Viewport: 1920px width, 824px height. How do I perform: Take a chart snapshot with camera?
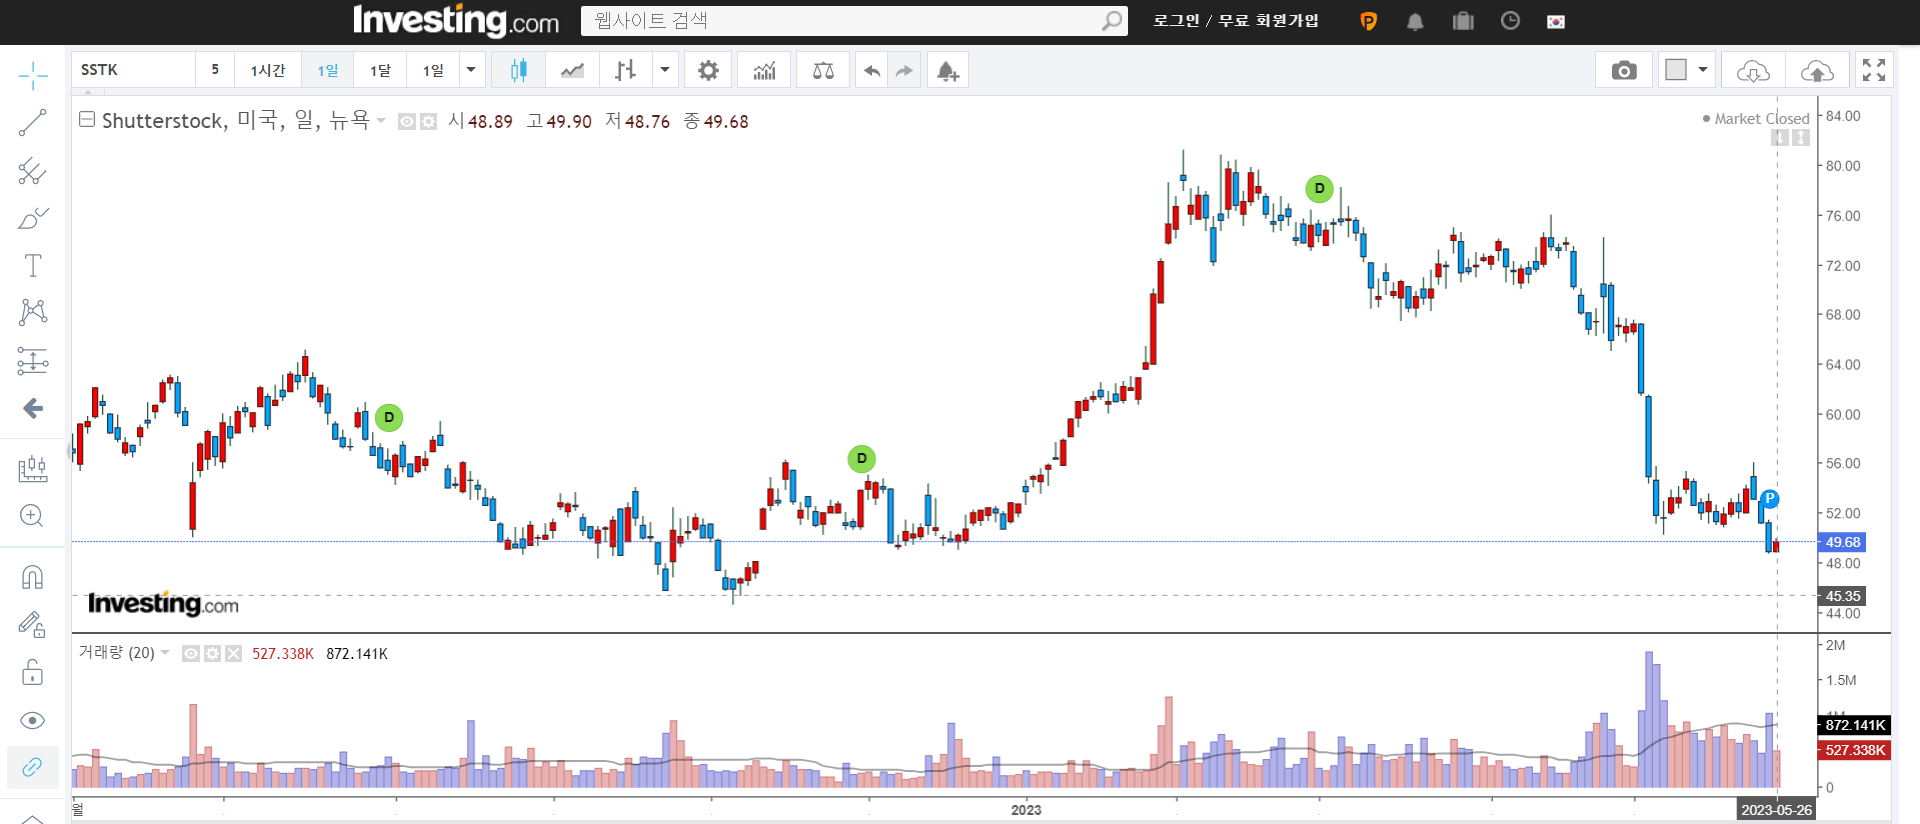point(1624,70)
